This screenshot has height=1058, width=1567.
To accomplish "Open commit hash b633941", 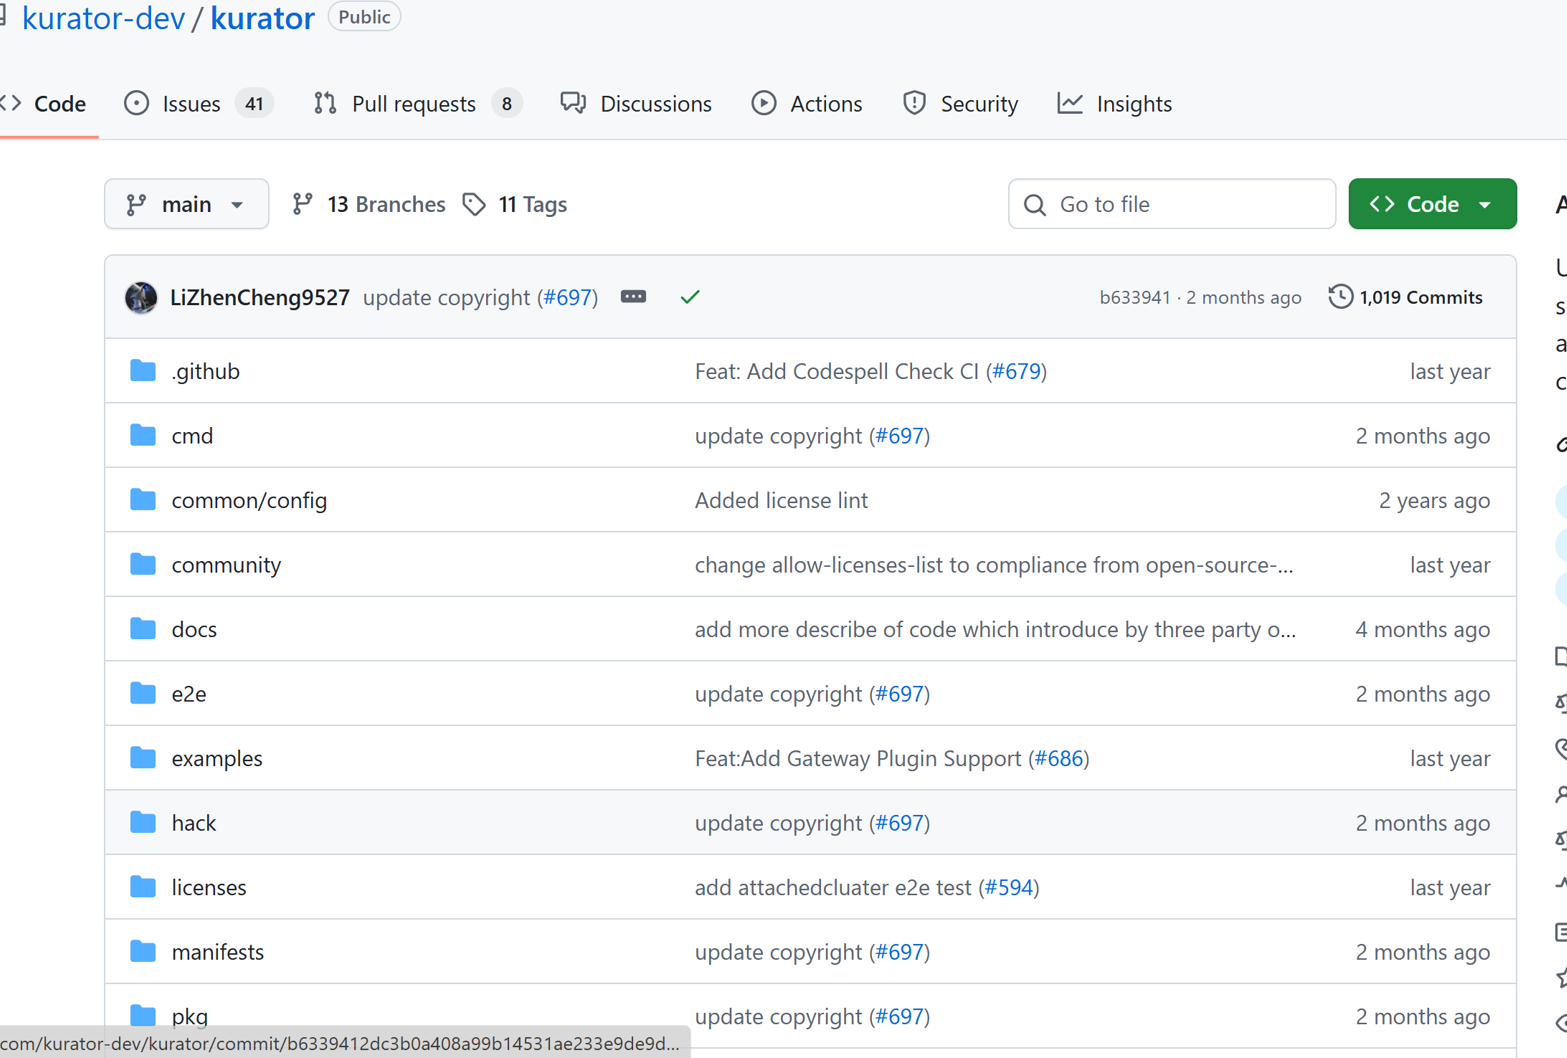I will [x=1134, y=297].
